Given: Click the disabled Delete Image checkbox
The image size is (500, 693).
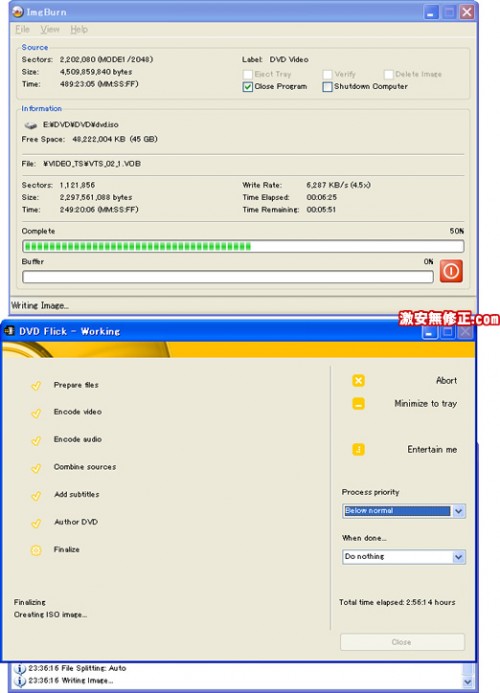Looking at the screenshot, I should 389,74.
